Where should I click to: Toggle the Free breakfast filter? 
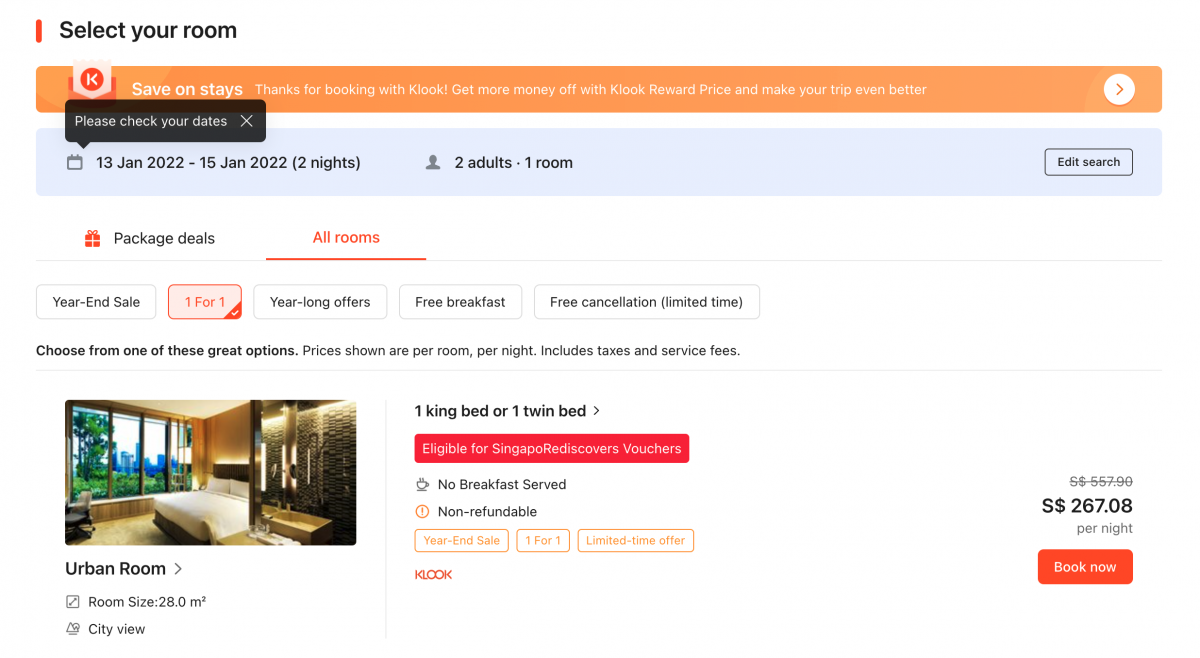coord(460,302)
